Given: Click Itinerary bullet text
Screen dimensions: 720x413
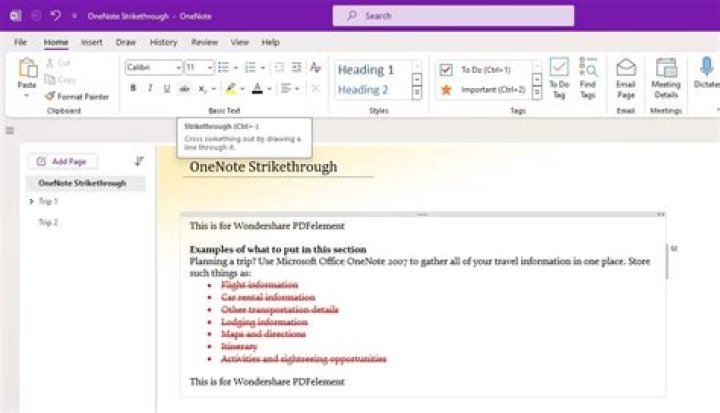Looking at the screenshot, I should [x=239, y=346].
